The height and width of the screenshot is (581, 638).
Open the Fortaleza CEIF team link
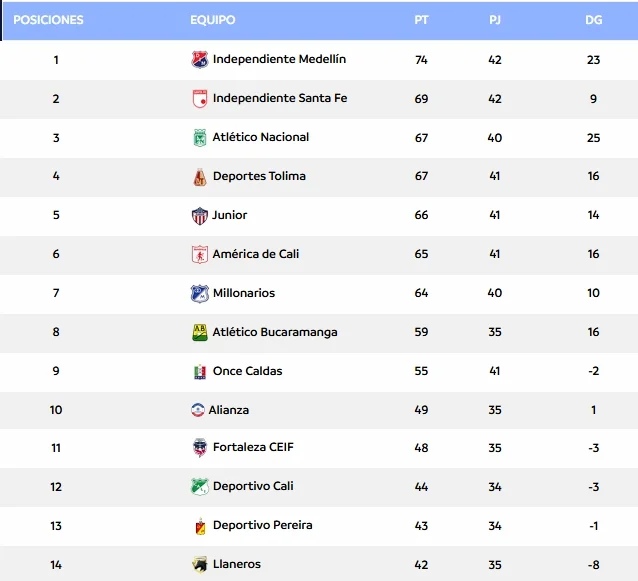[x=253, y=448]
